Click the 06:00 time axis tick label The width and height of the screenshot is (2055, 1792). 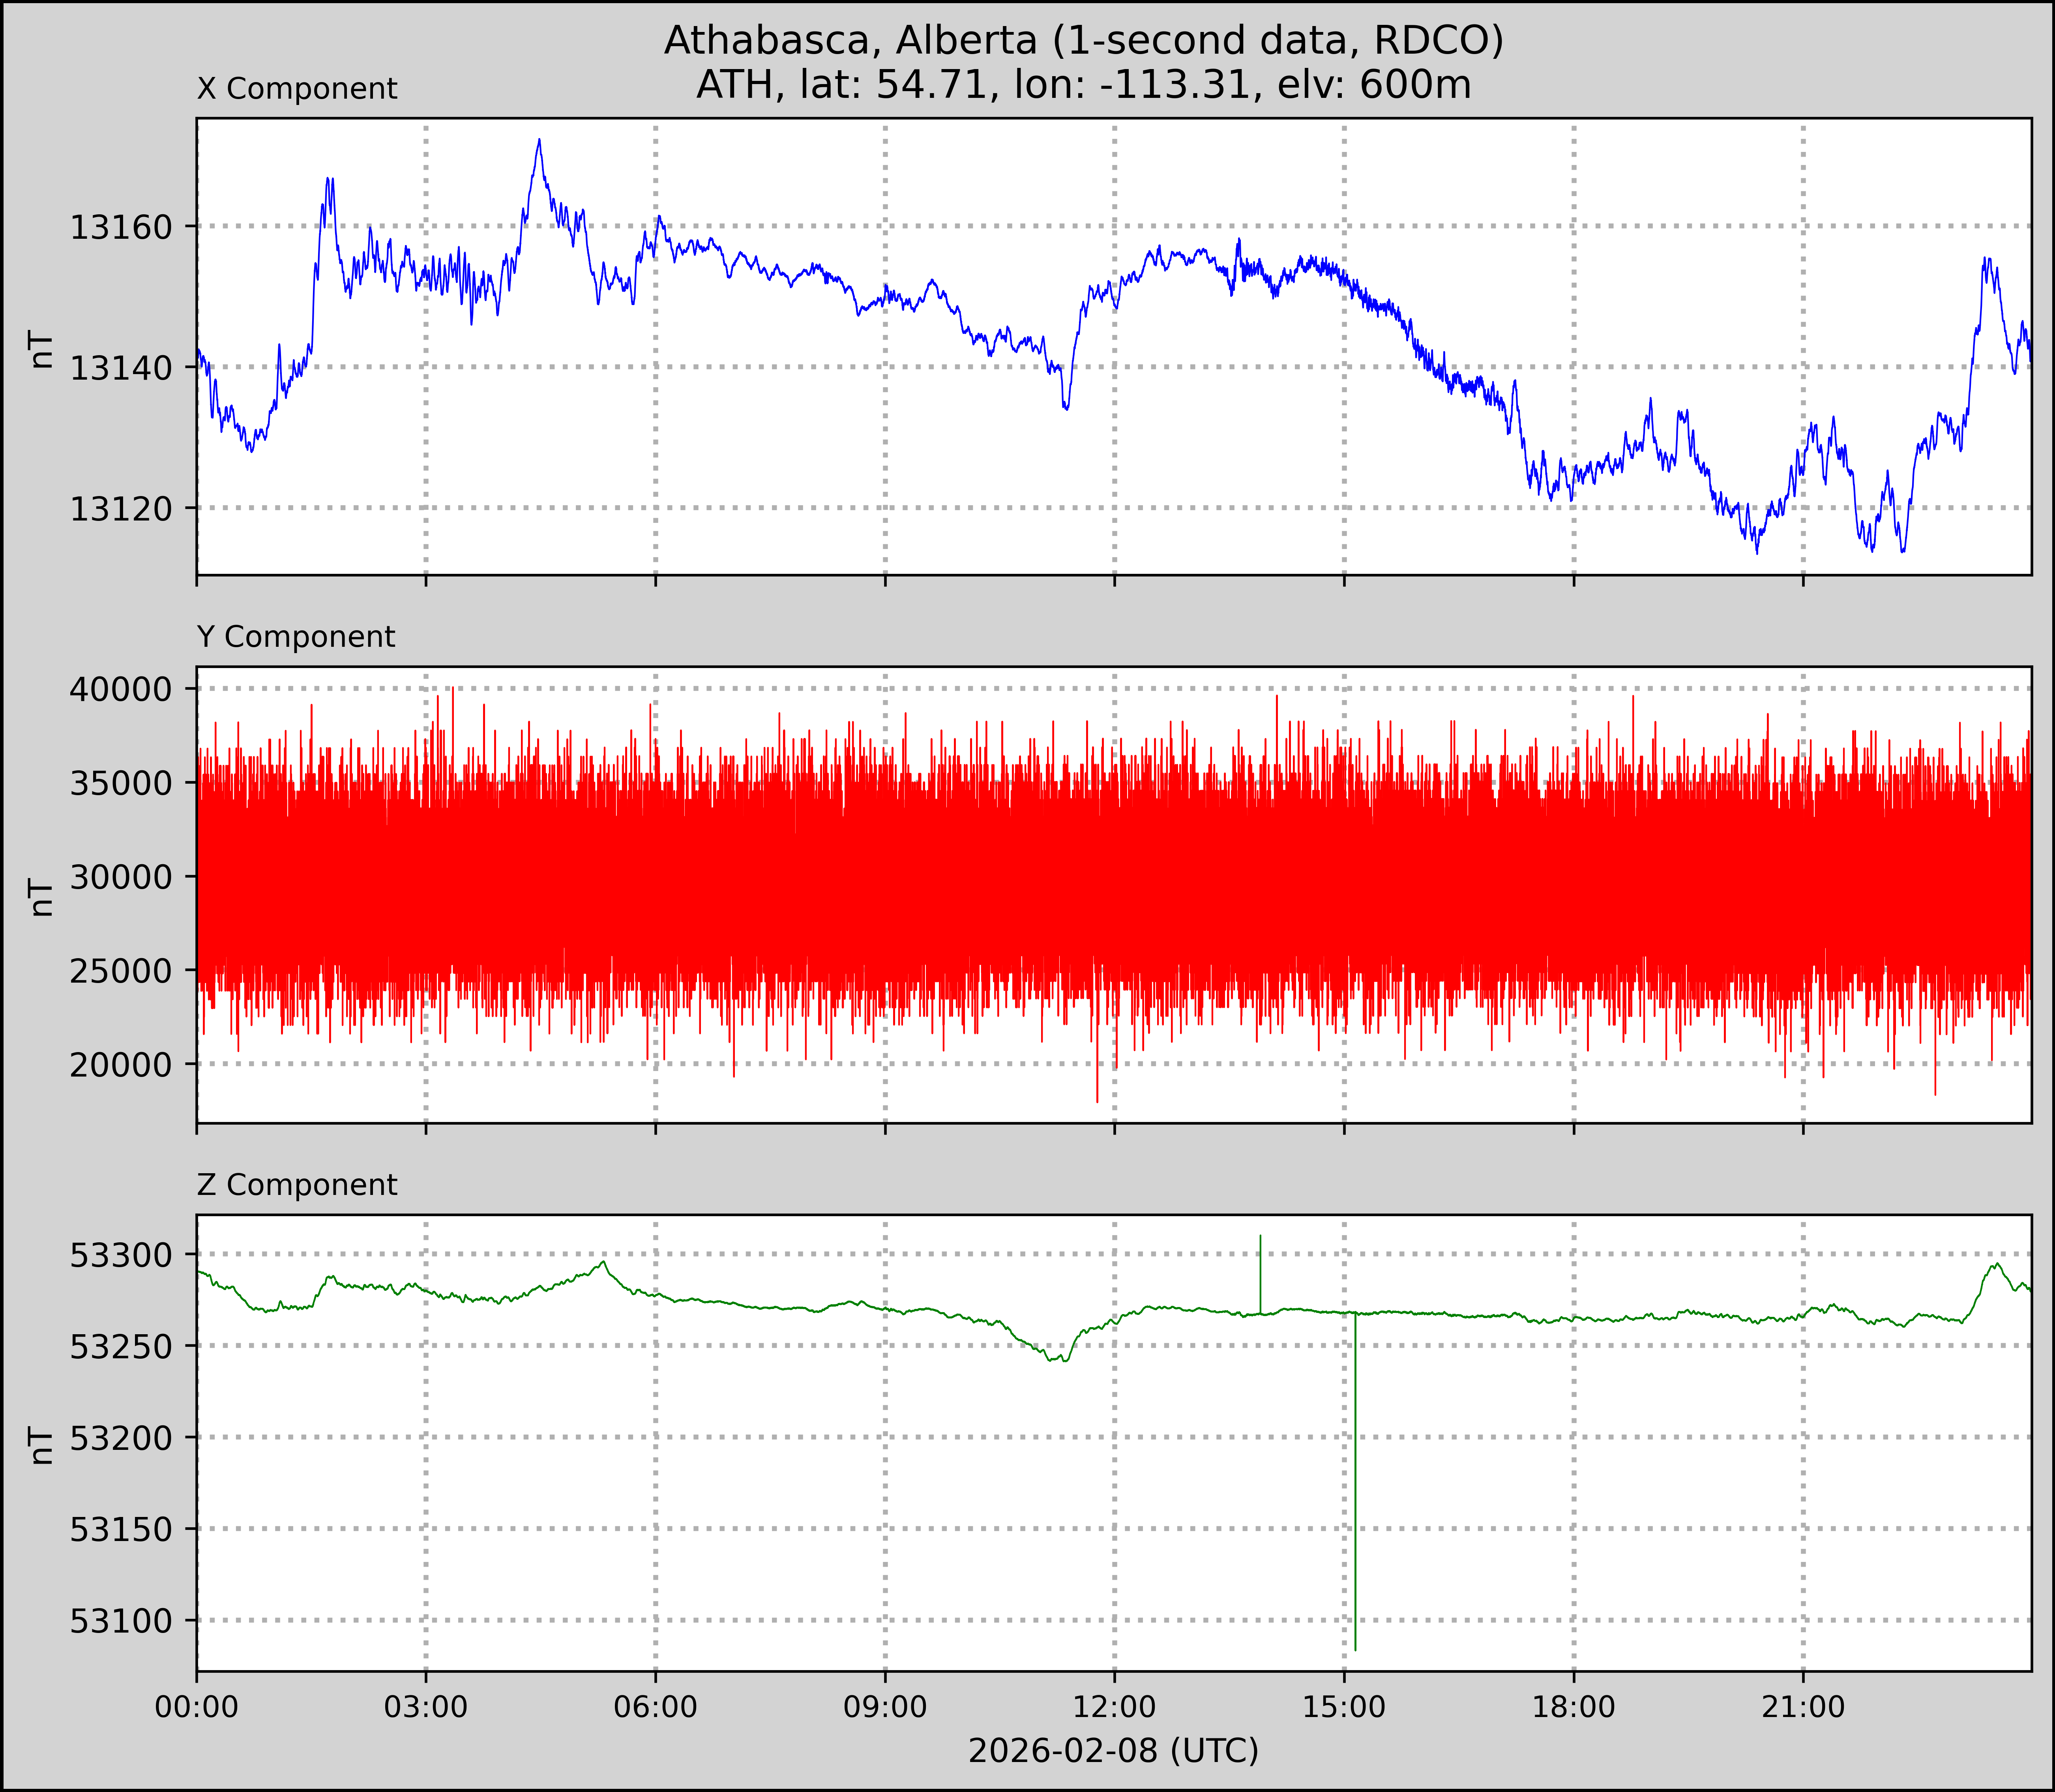(655, 1706)
